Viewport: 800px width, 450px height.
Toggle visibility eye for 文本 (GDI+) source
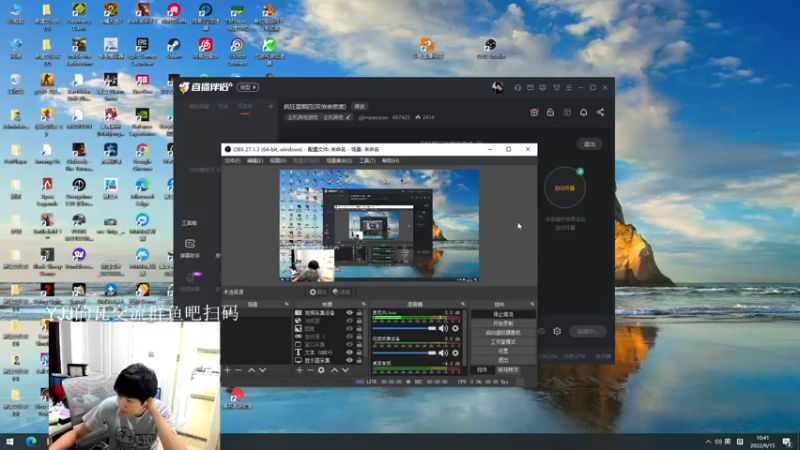tap(349, 353)
